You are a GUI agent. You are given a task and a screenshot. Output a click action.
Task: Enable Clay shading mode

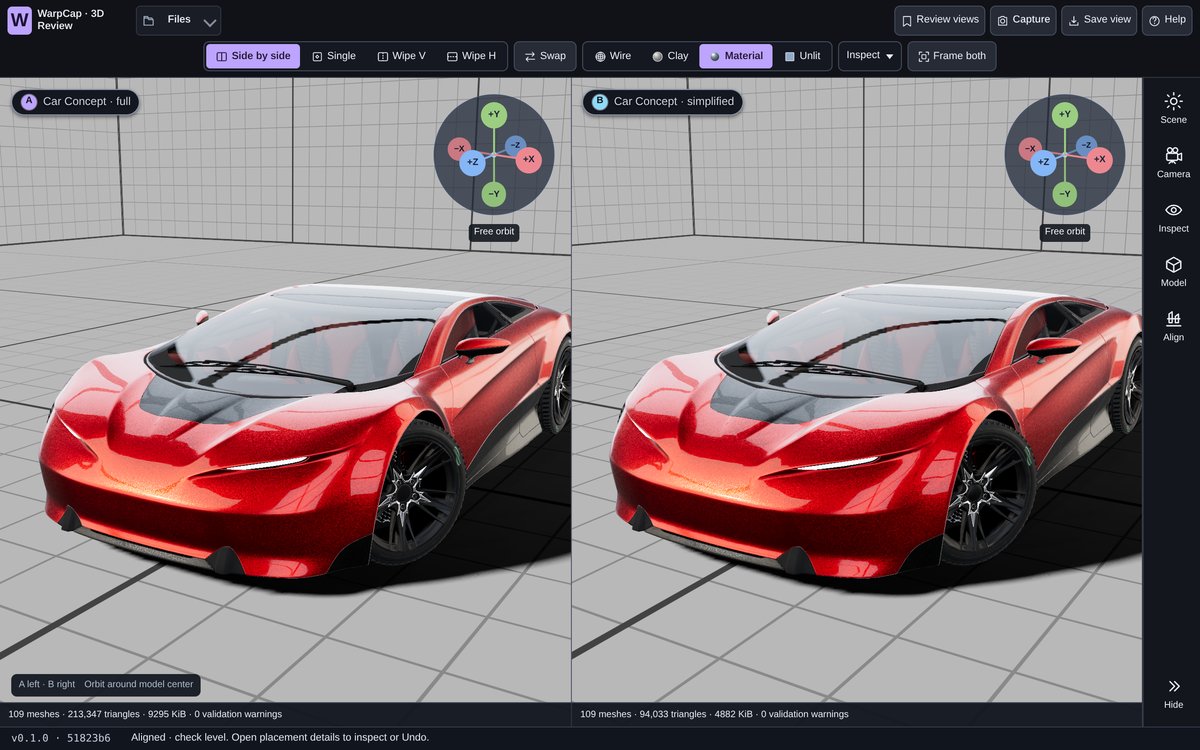(x=670, y=56)
